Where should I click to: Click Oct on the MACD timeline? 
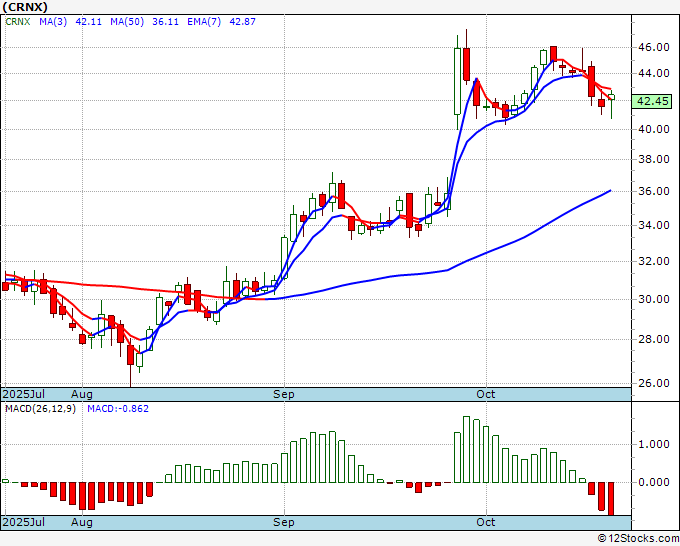click(486, 522)
